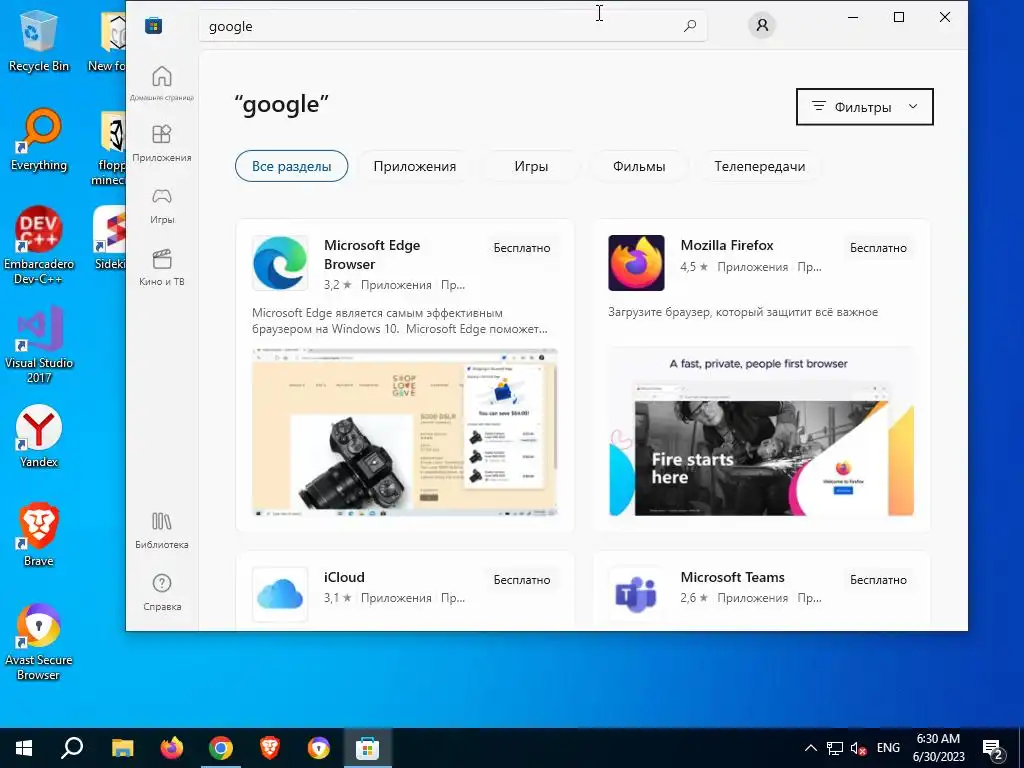This screenshot has width=1024, height=768.
Task: Open File Explorer from taskbar
Action: pyautogui.click(x=122, y=748)
